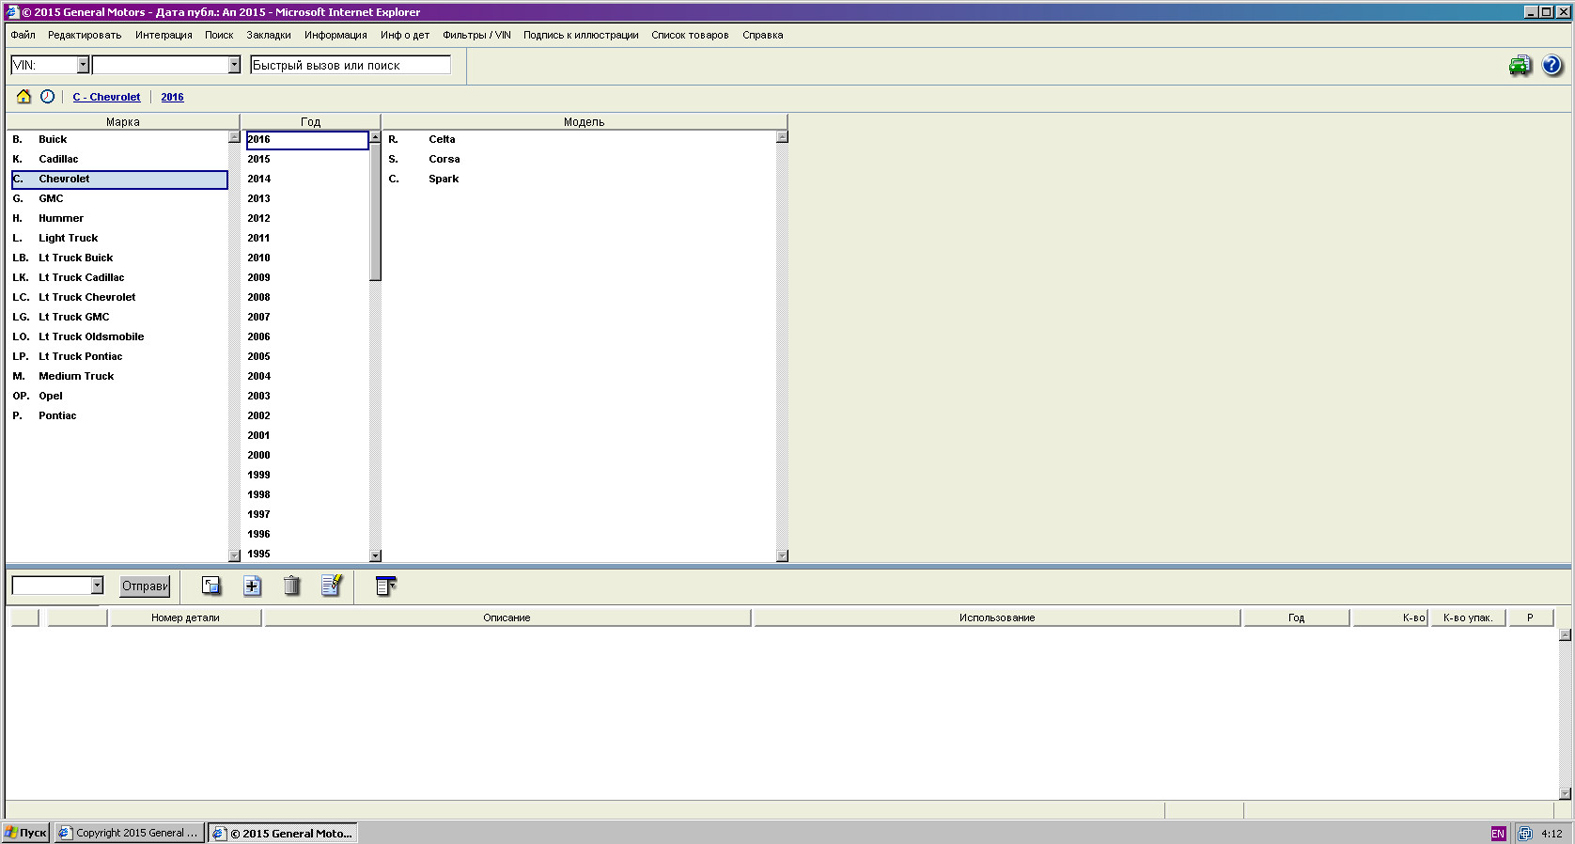This screenshot has width=1575, height=844.
Task: Open the history clock icon
Action: click(x=47, y=97)
